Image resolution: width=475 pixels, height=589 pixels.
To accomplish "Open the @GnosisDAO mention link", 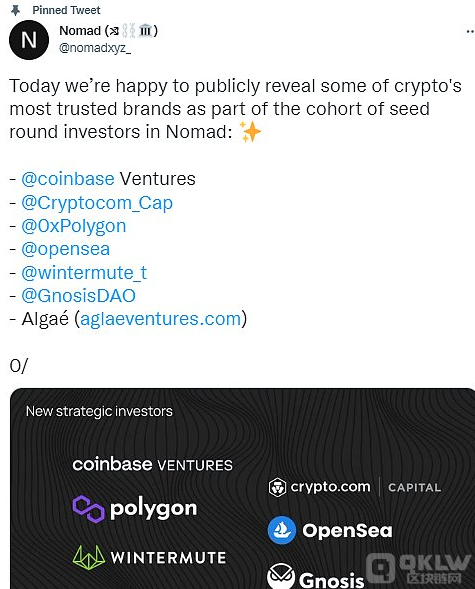I will coord(78,296).
